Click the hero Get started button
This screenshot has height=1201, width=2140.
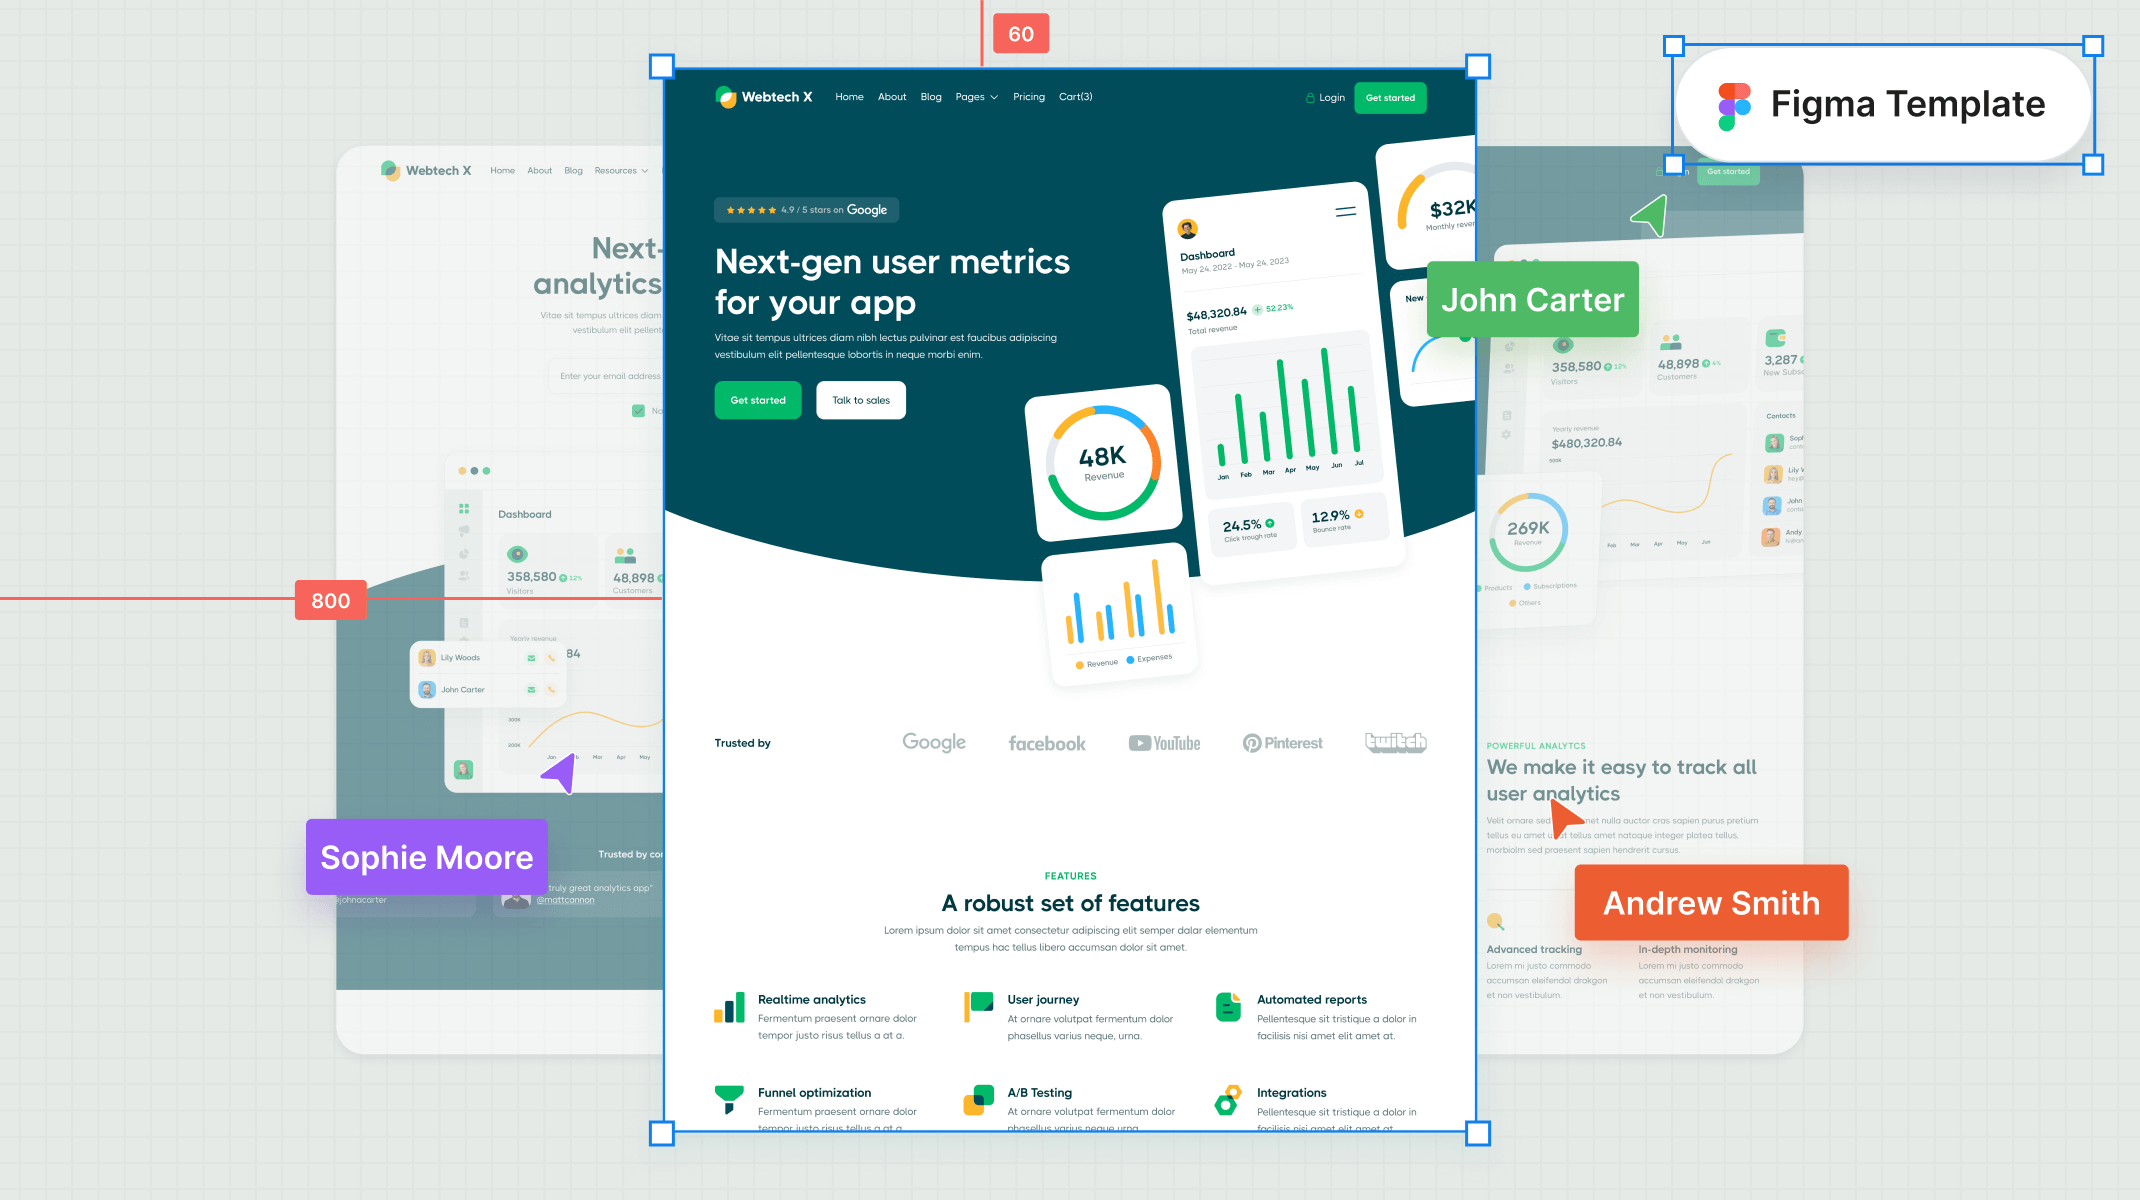click(x=758, y=400)
